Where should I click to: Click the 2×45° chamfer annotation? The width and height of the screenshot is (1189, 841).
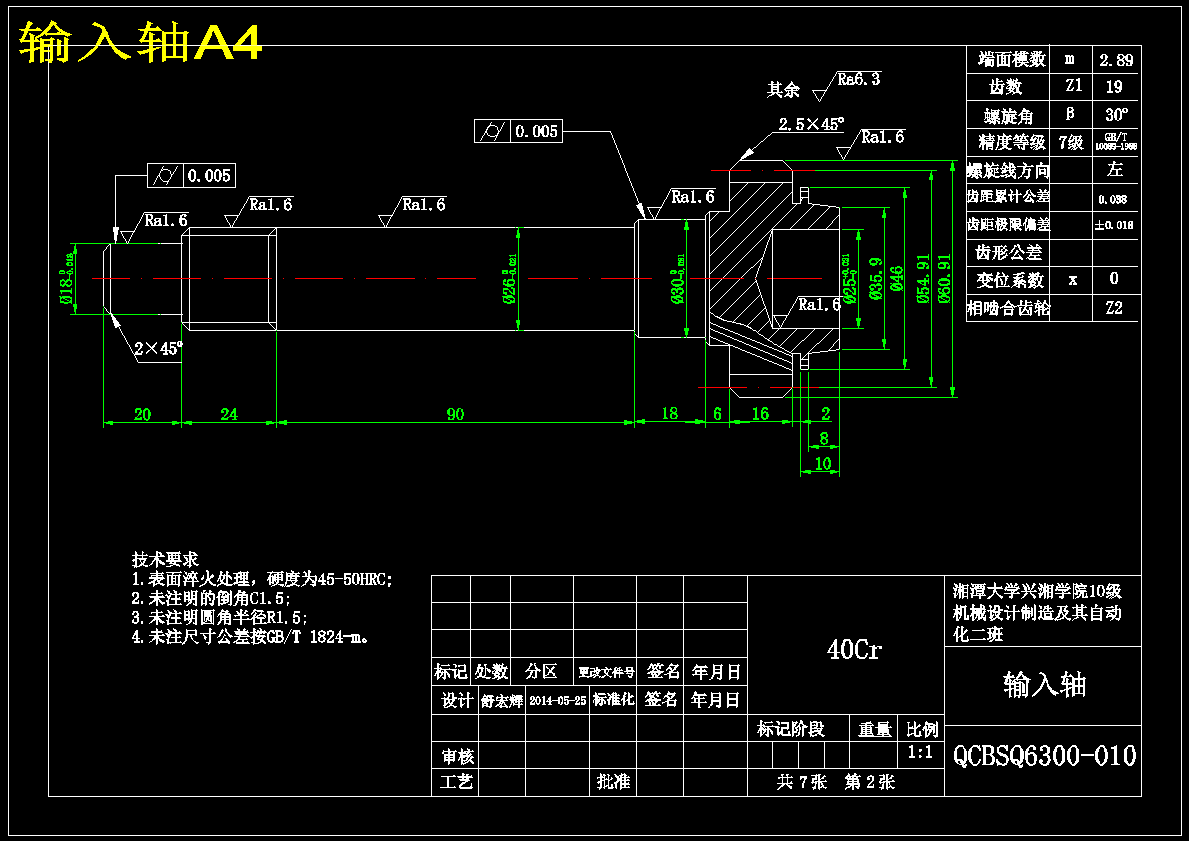(x=158, y=348)
